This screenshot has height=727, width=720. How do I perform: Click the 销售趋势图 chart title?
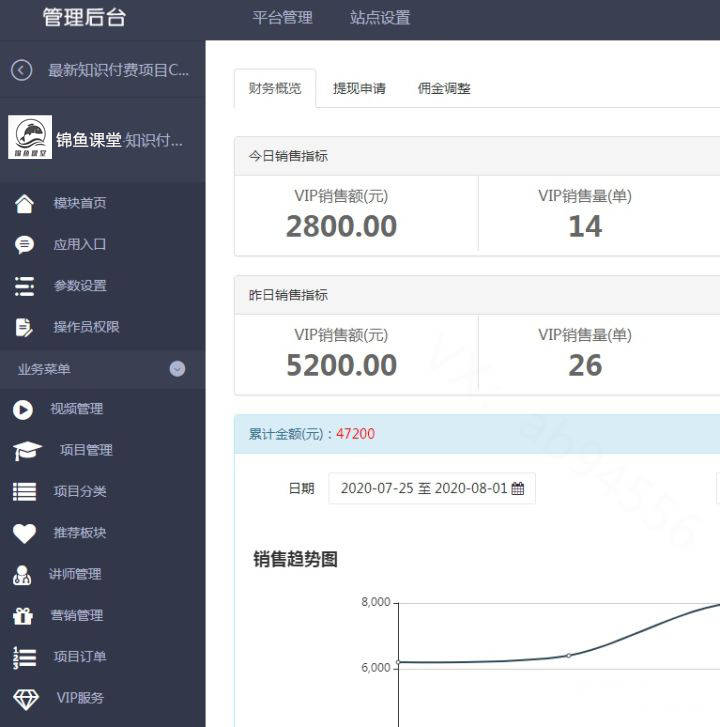point(295,559)
